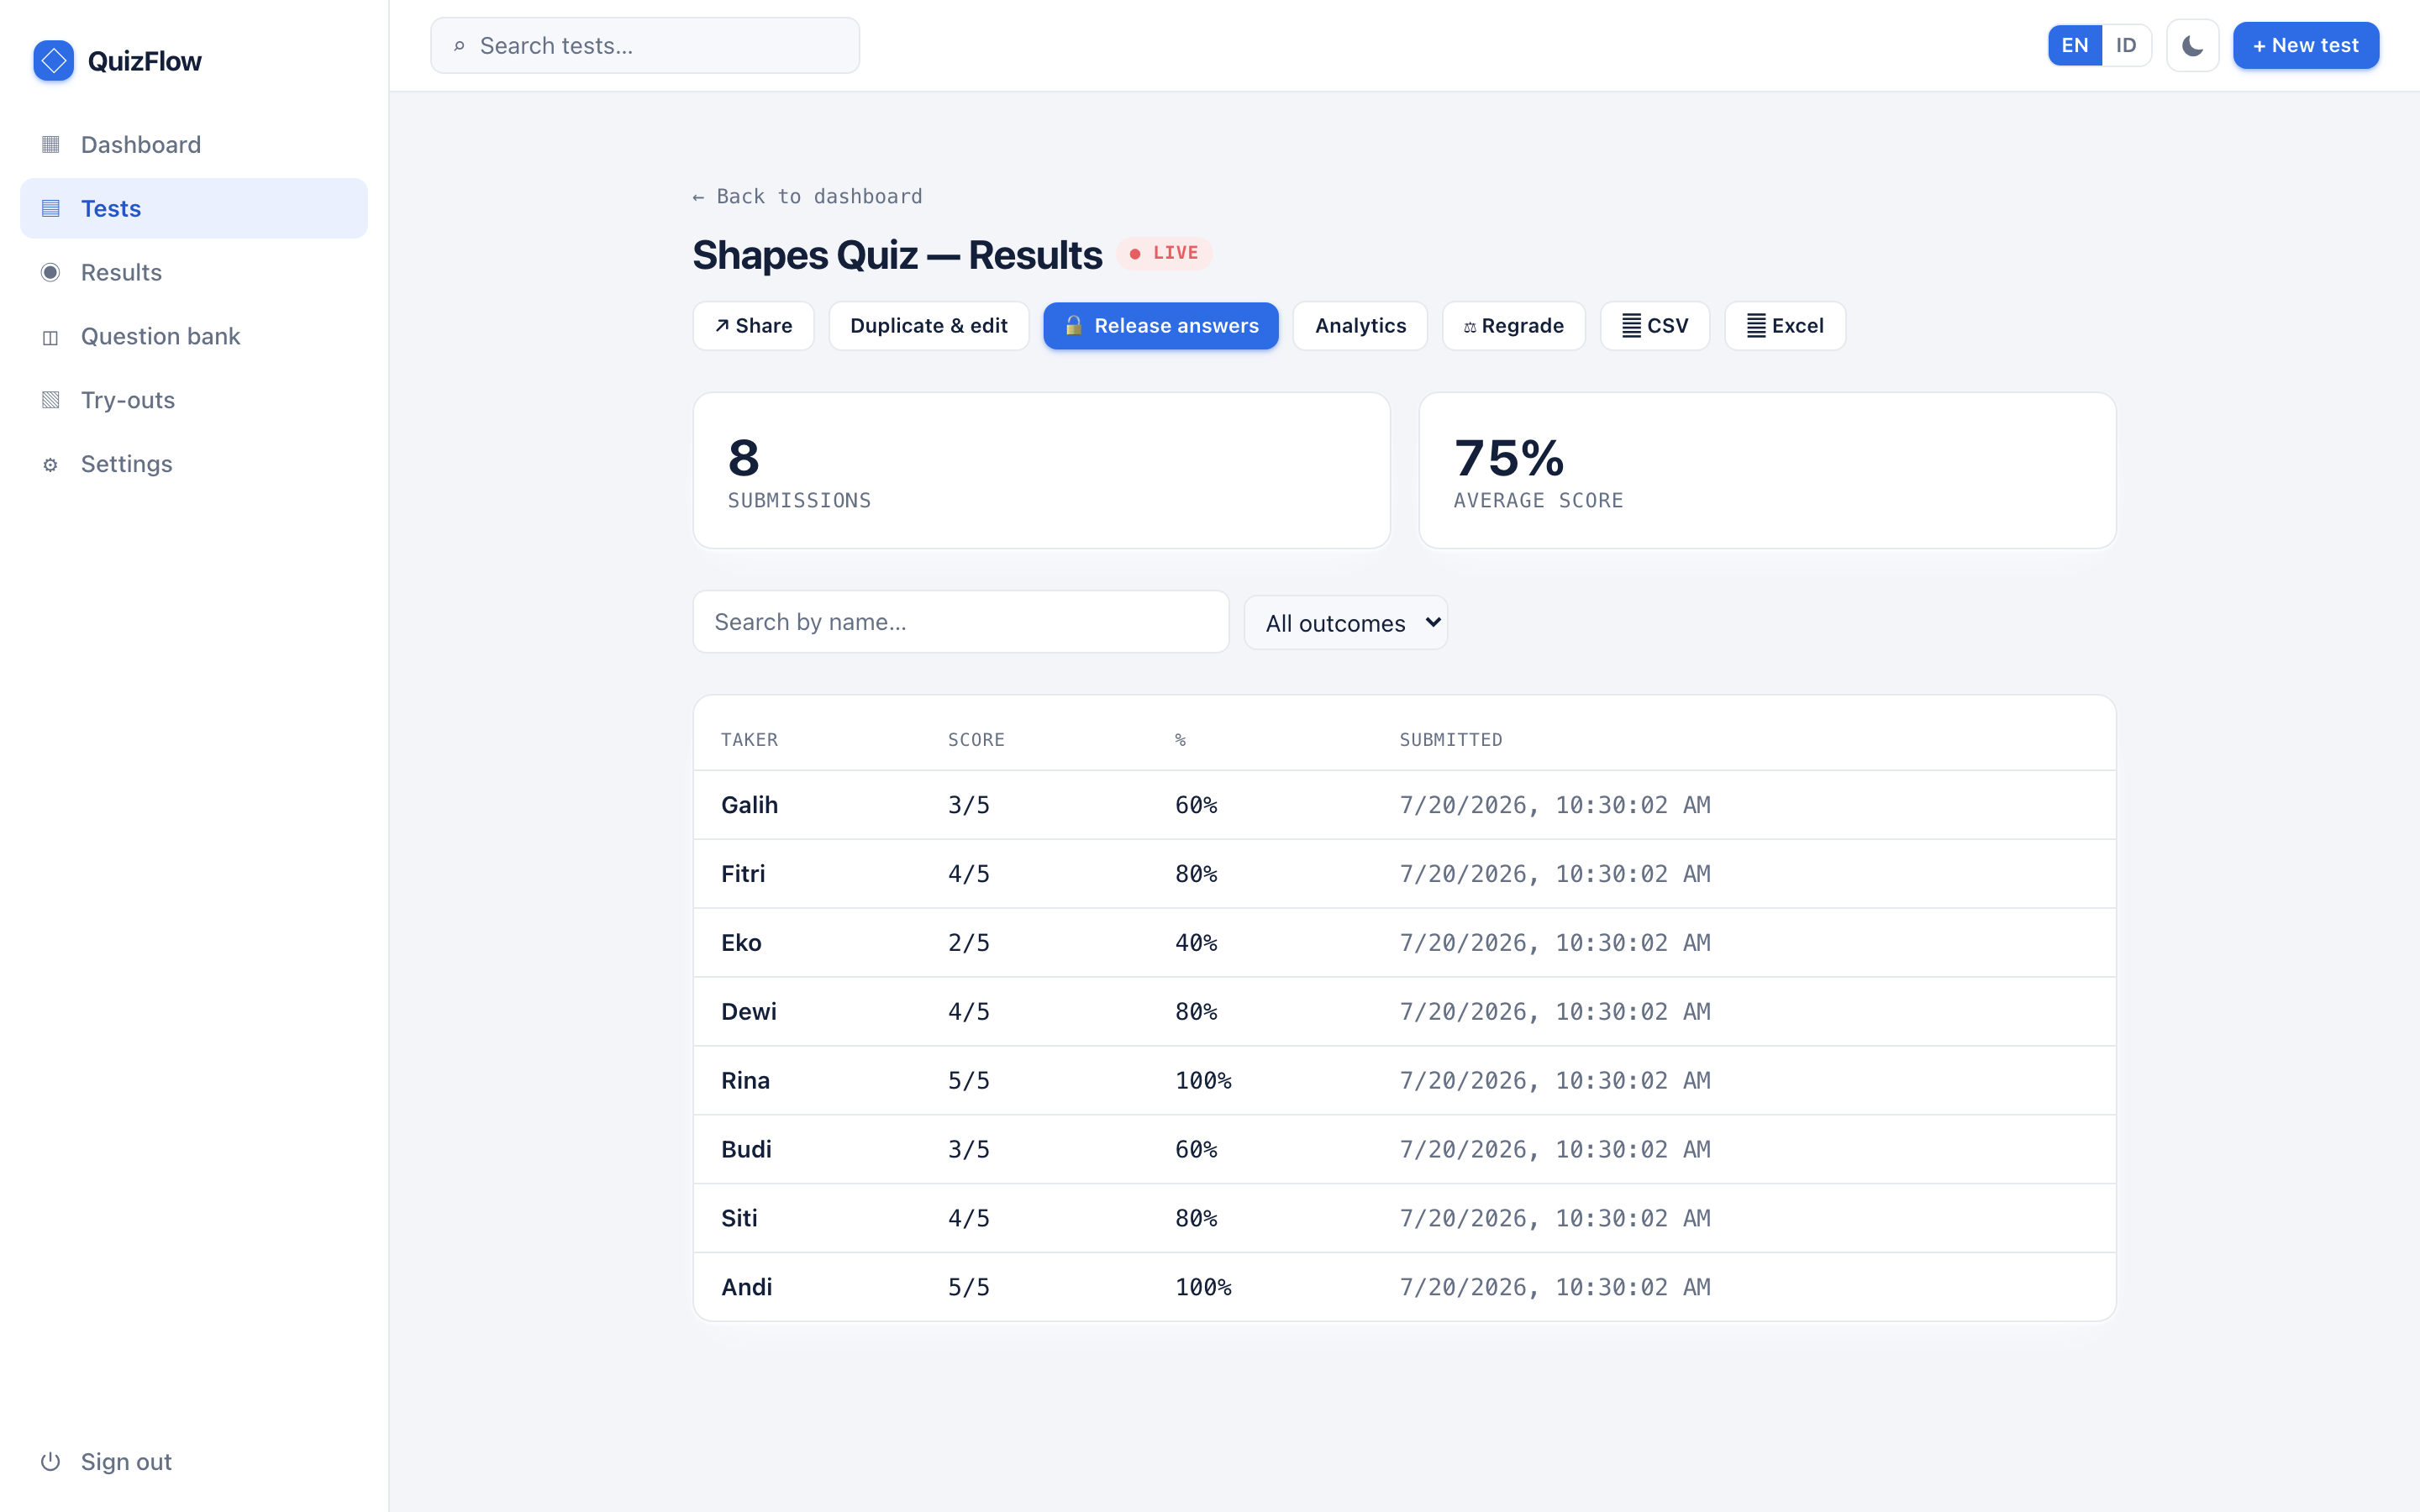This screenshot has height=1512, width=2420.
Task: Open Question bank in the sidebar
Action: (x=194, y=337)
